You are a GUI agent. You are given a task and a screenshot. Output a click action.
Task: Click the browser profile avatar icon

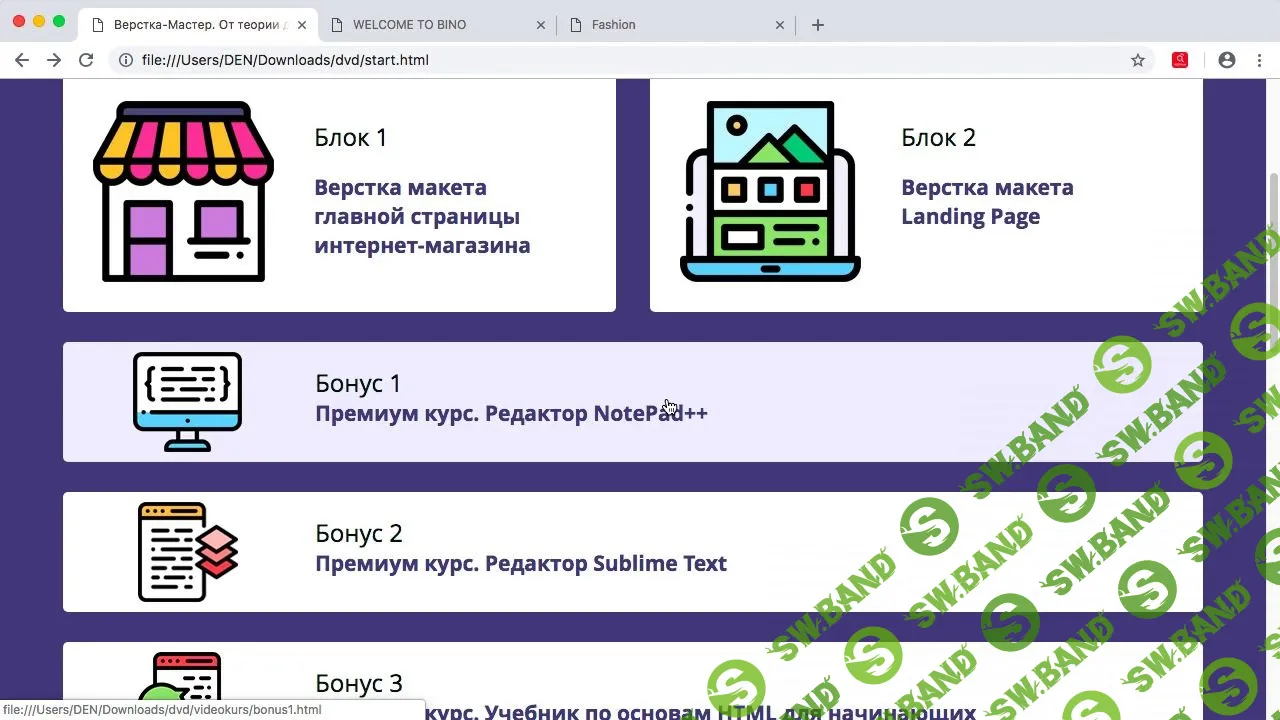[1227, 60]
